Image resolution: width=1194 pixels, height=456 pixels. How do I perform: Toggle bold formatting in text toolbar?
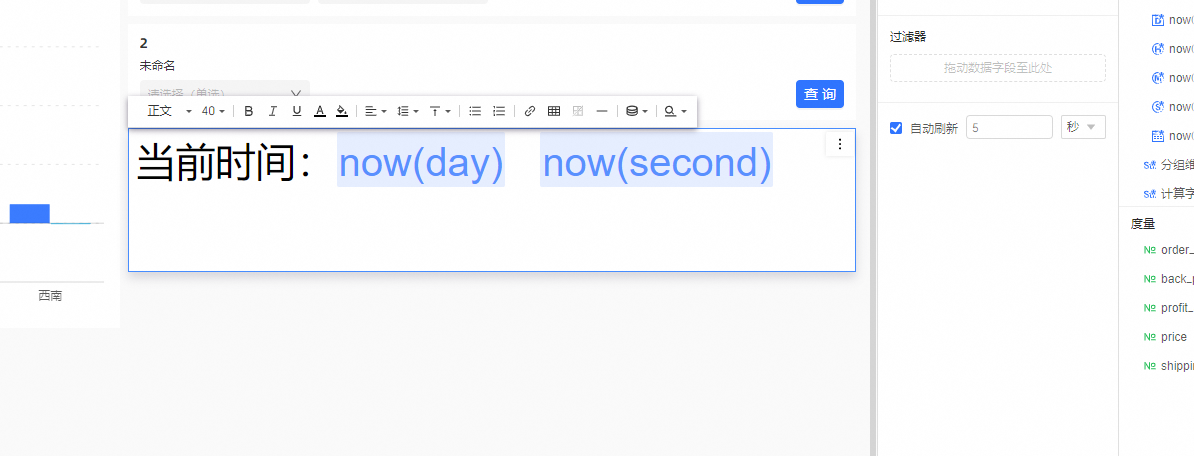coord(249,111)
